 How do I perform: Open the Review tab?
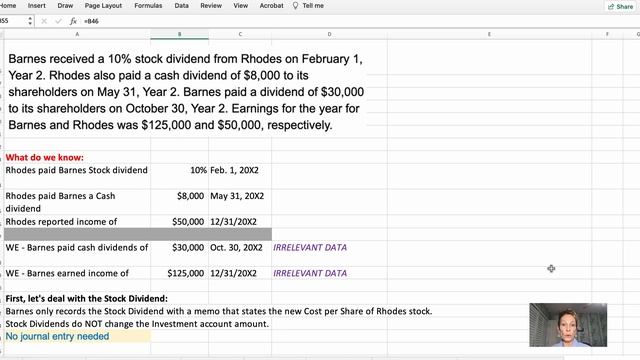211,6
